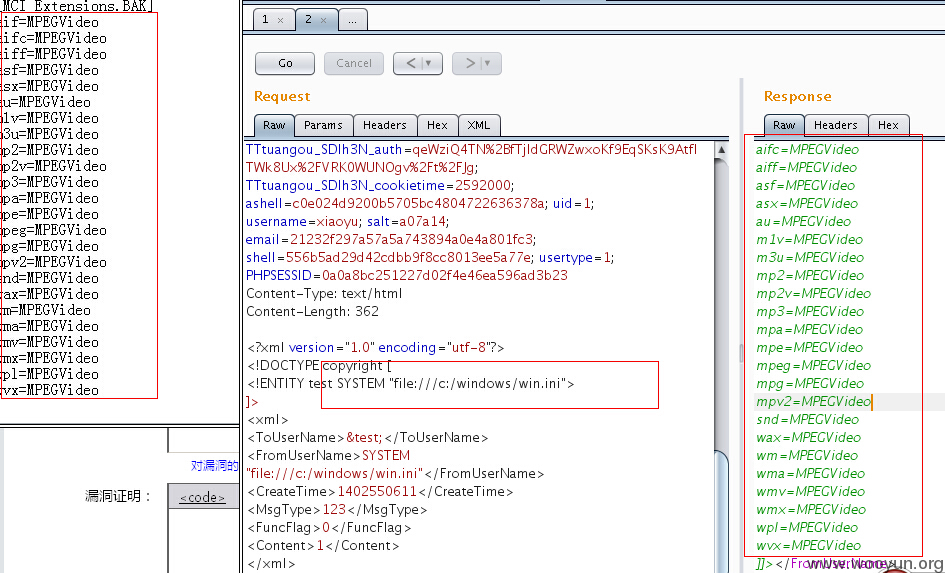The image size is (945, 573).
Task: Click the mpv2=MPEGVideo line in the response
Action: tap(813, 402)
